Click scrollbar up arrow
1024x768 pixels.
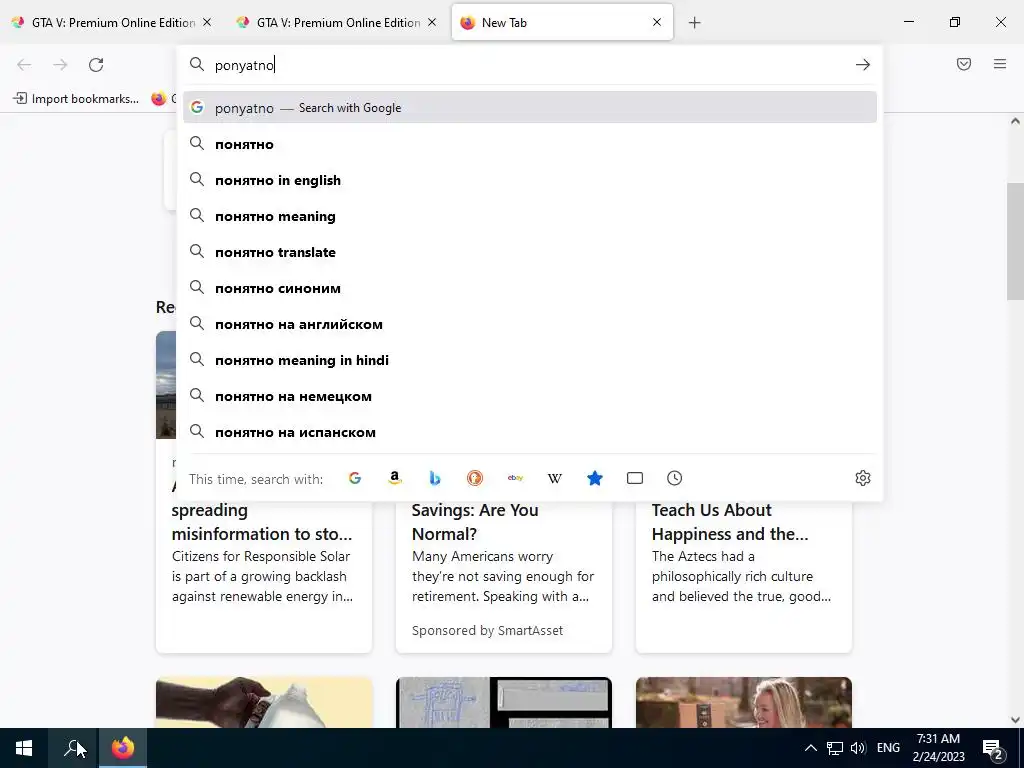[1015, 121]
